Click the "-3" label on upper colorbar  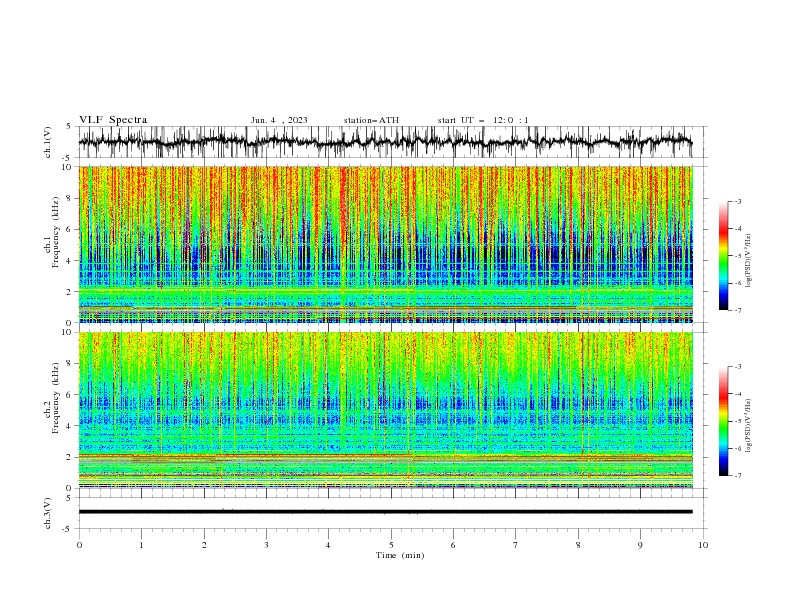coord(737,201)
